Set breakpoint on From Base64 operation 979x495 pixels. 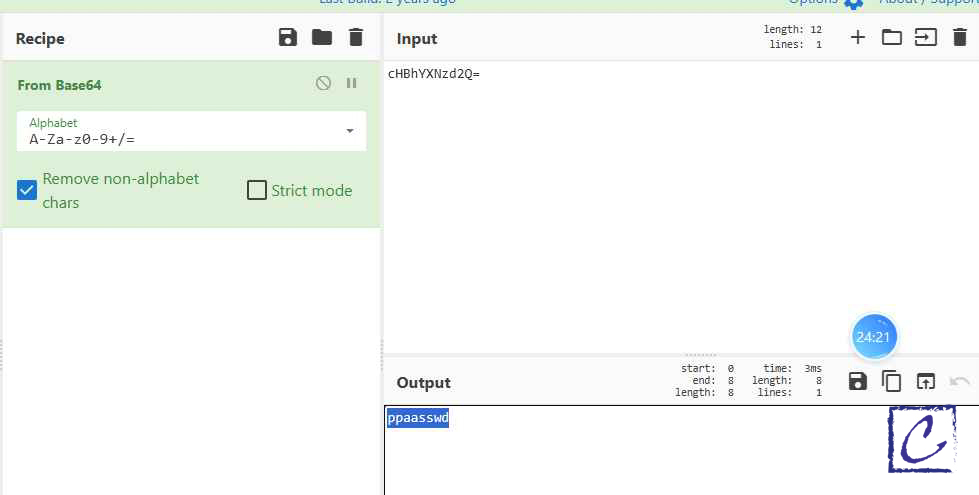point(352,84)
